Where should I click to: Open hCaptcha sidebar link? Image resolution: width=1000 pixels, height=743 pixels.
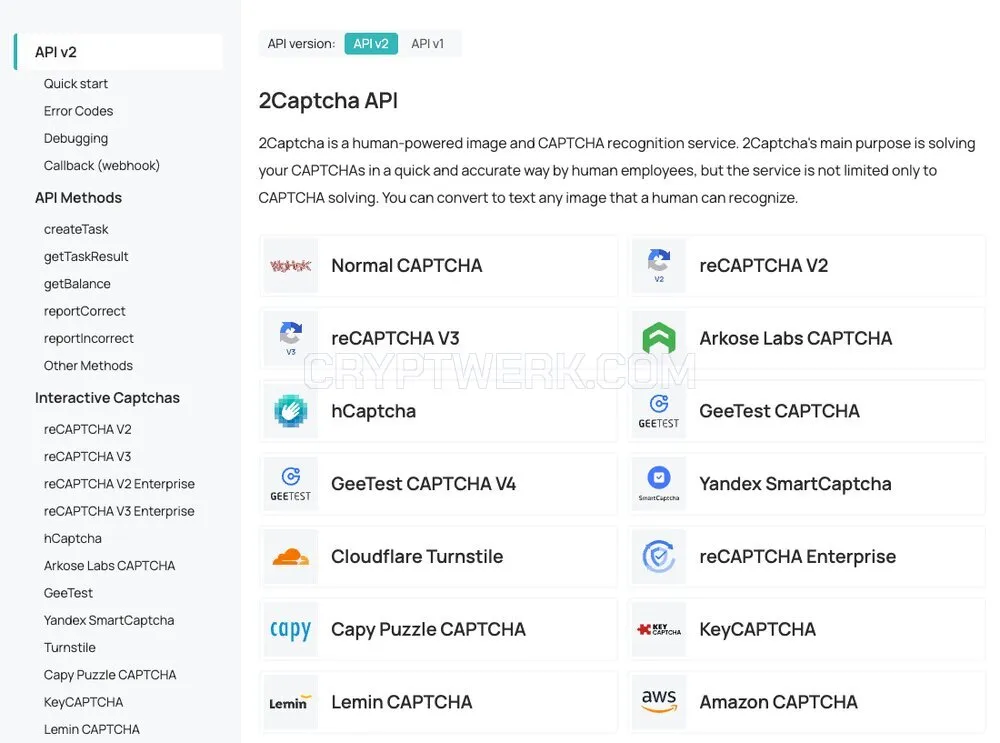pyautogui.click(x=73, y=539)
